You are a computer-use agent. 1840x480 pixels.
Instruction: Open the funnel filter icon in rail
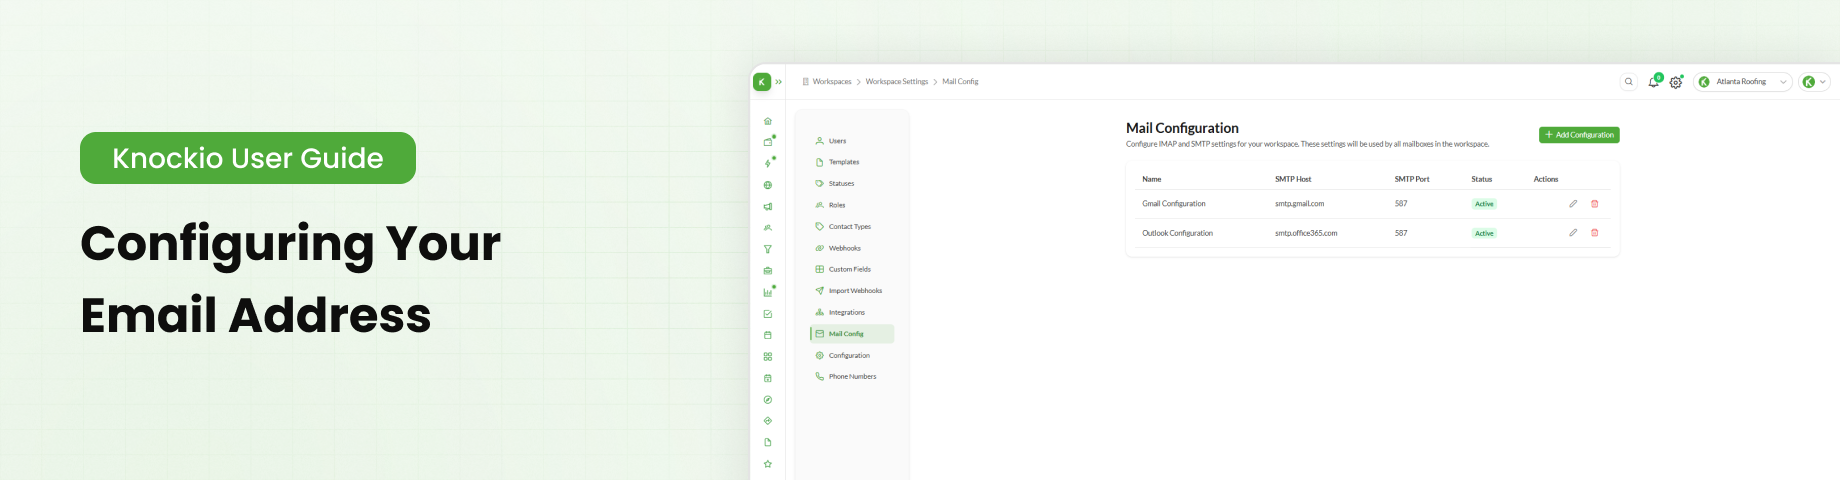click(x=768, y=250)
